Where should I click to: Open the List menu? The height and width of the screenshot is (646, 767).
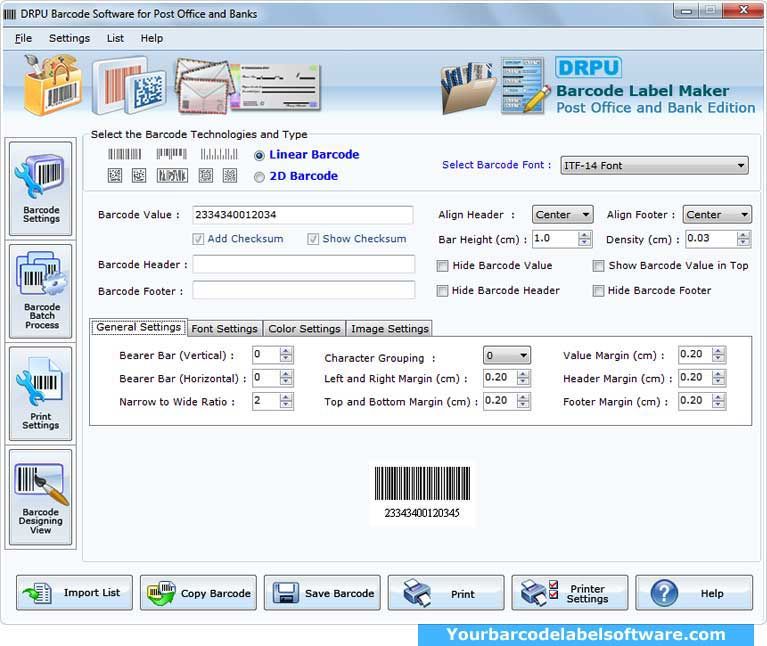coord(115,38)
